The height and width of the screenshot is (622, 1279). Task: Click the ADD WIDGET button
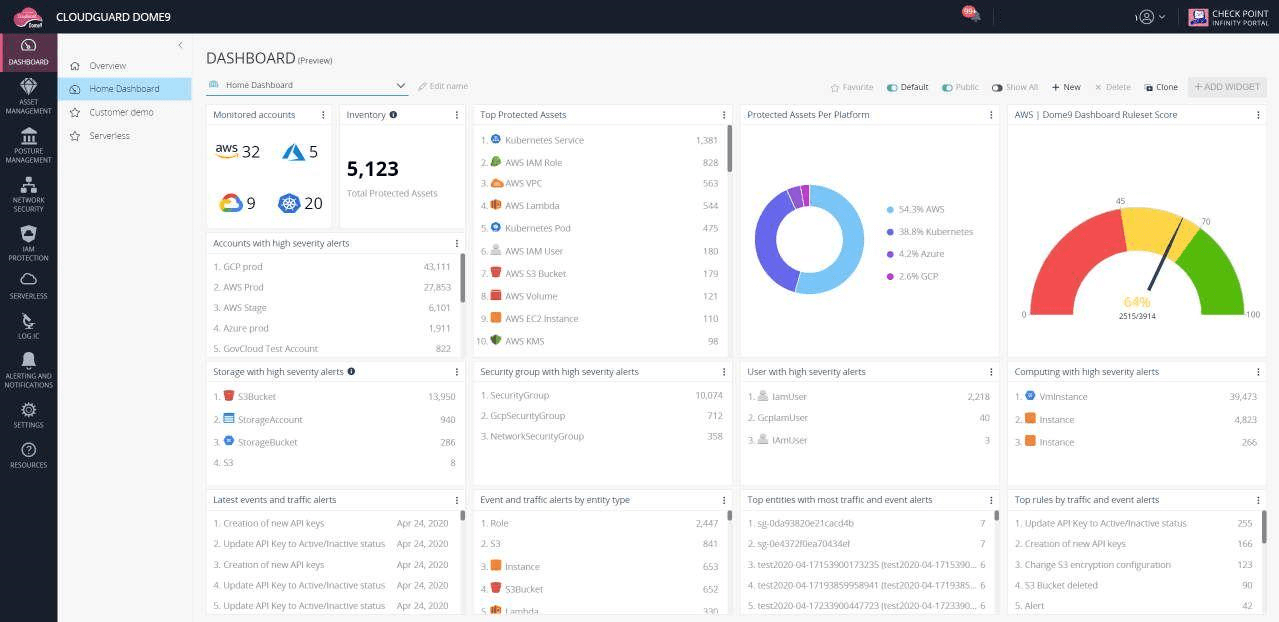coord(1227,87)
